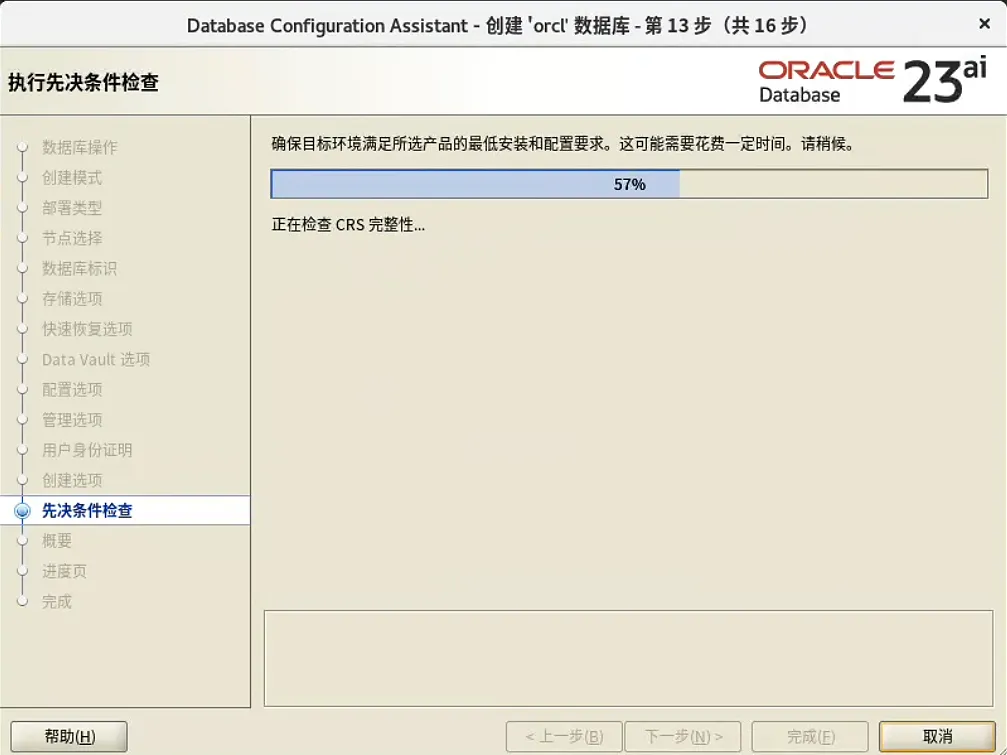The height and width of the screenshot is (755, 1007).
Task: Click the 创建模式 step circle indicator
Action: 22,178
